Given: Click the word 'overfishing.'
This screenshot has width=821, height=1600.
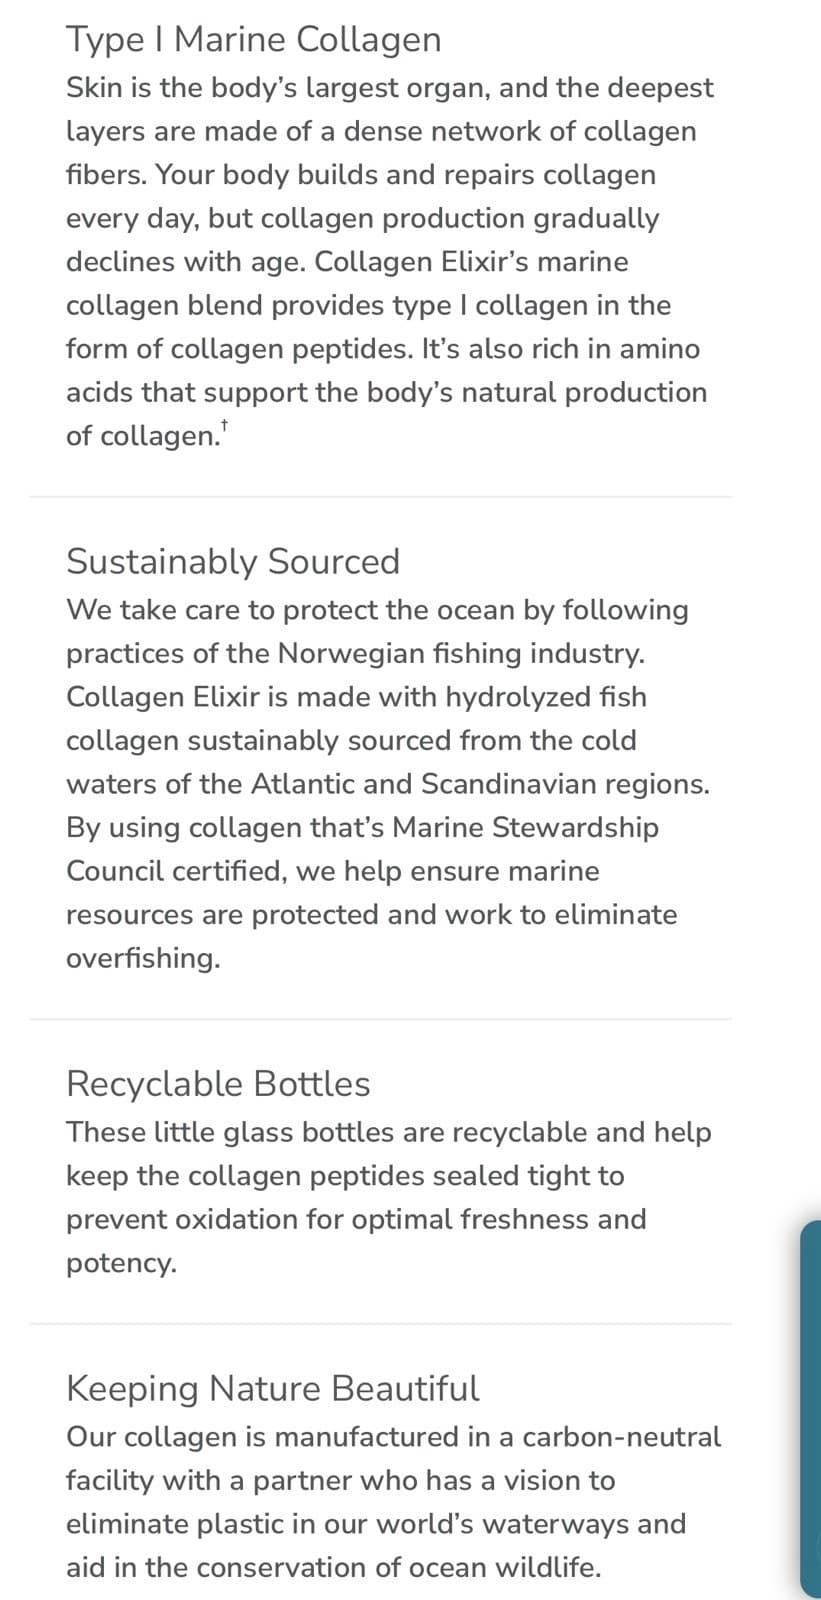Looking at the screenshot, I should point(143,958).
